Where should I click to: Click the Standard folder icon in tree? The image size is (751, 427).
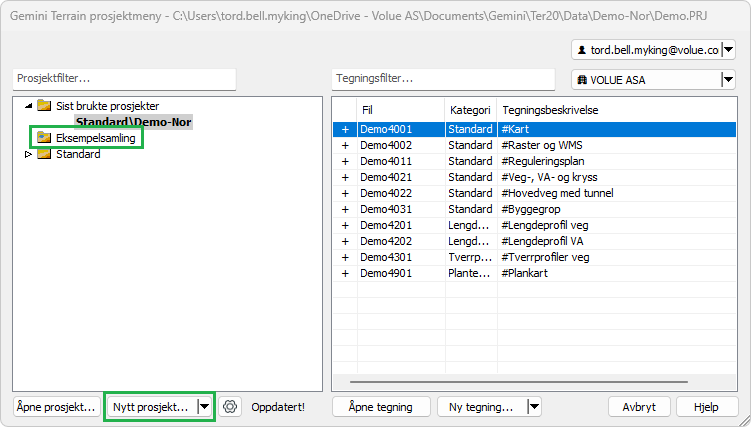pyautogui.click(x=44, y=154)
